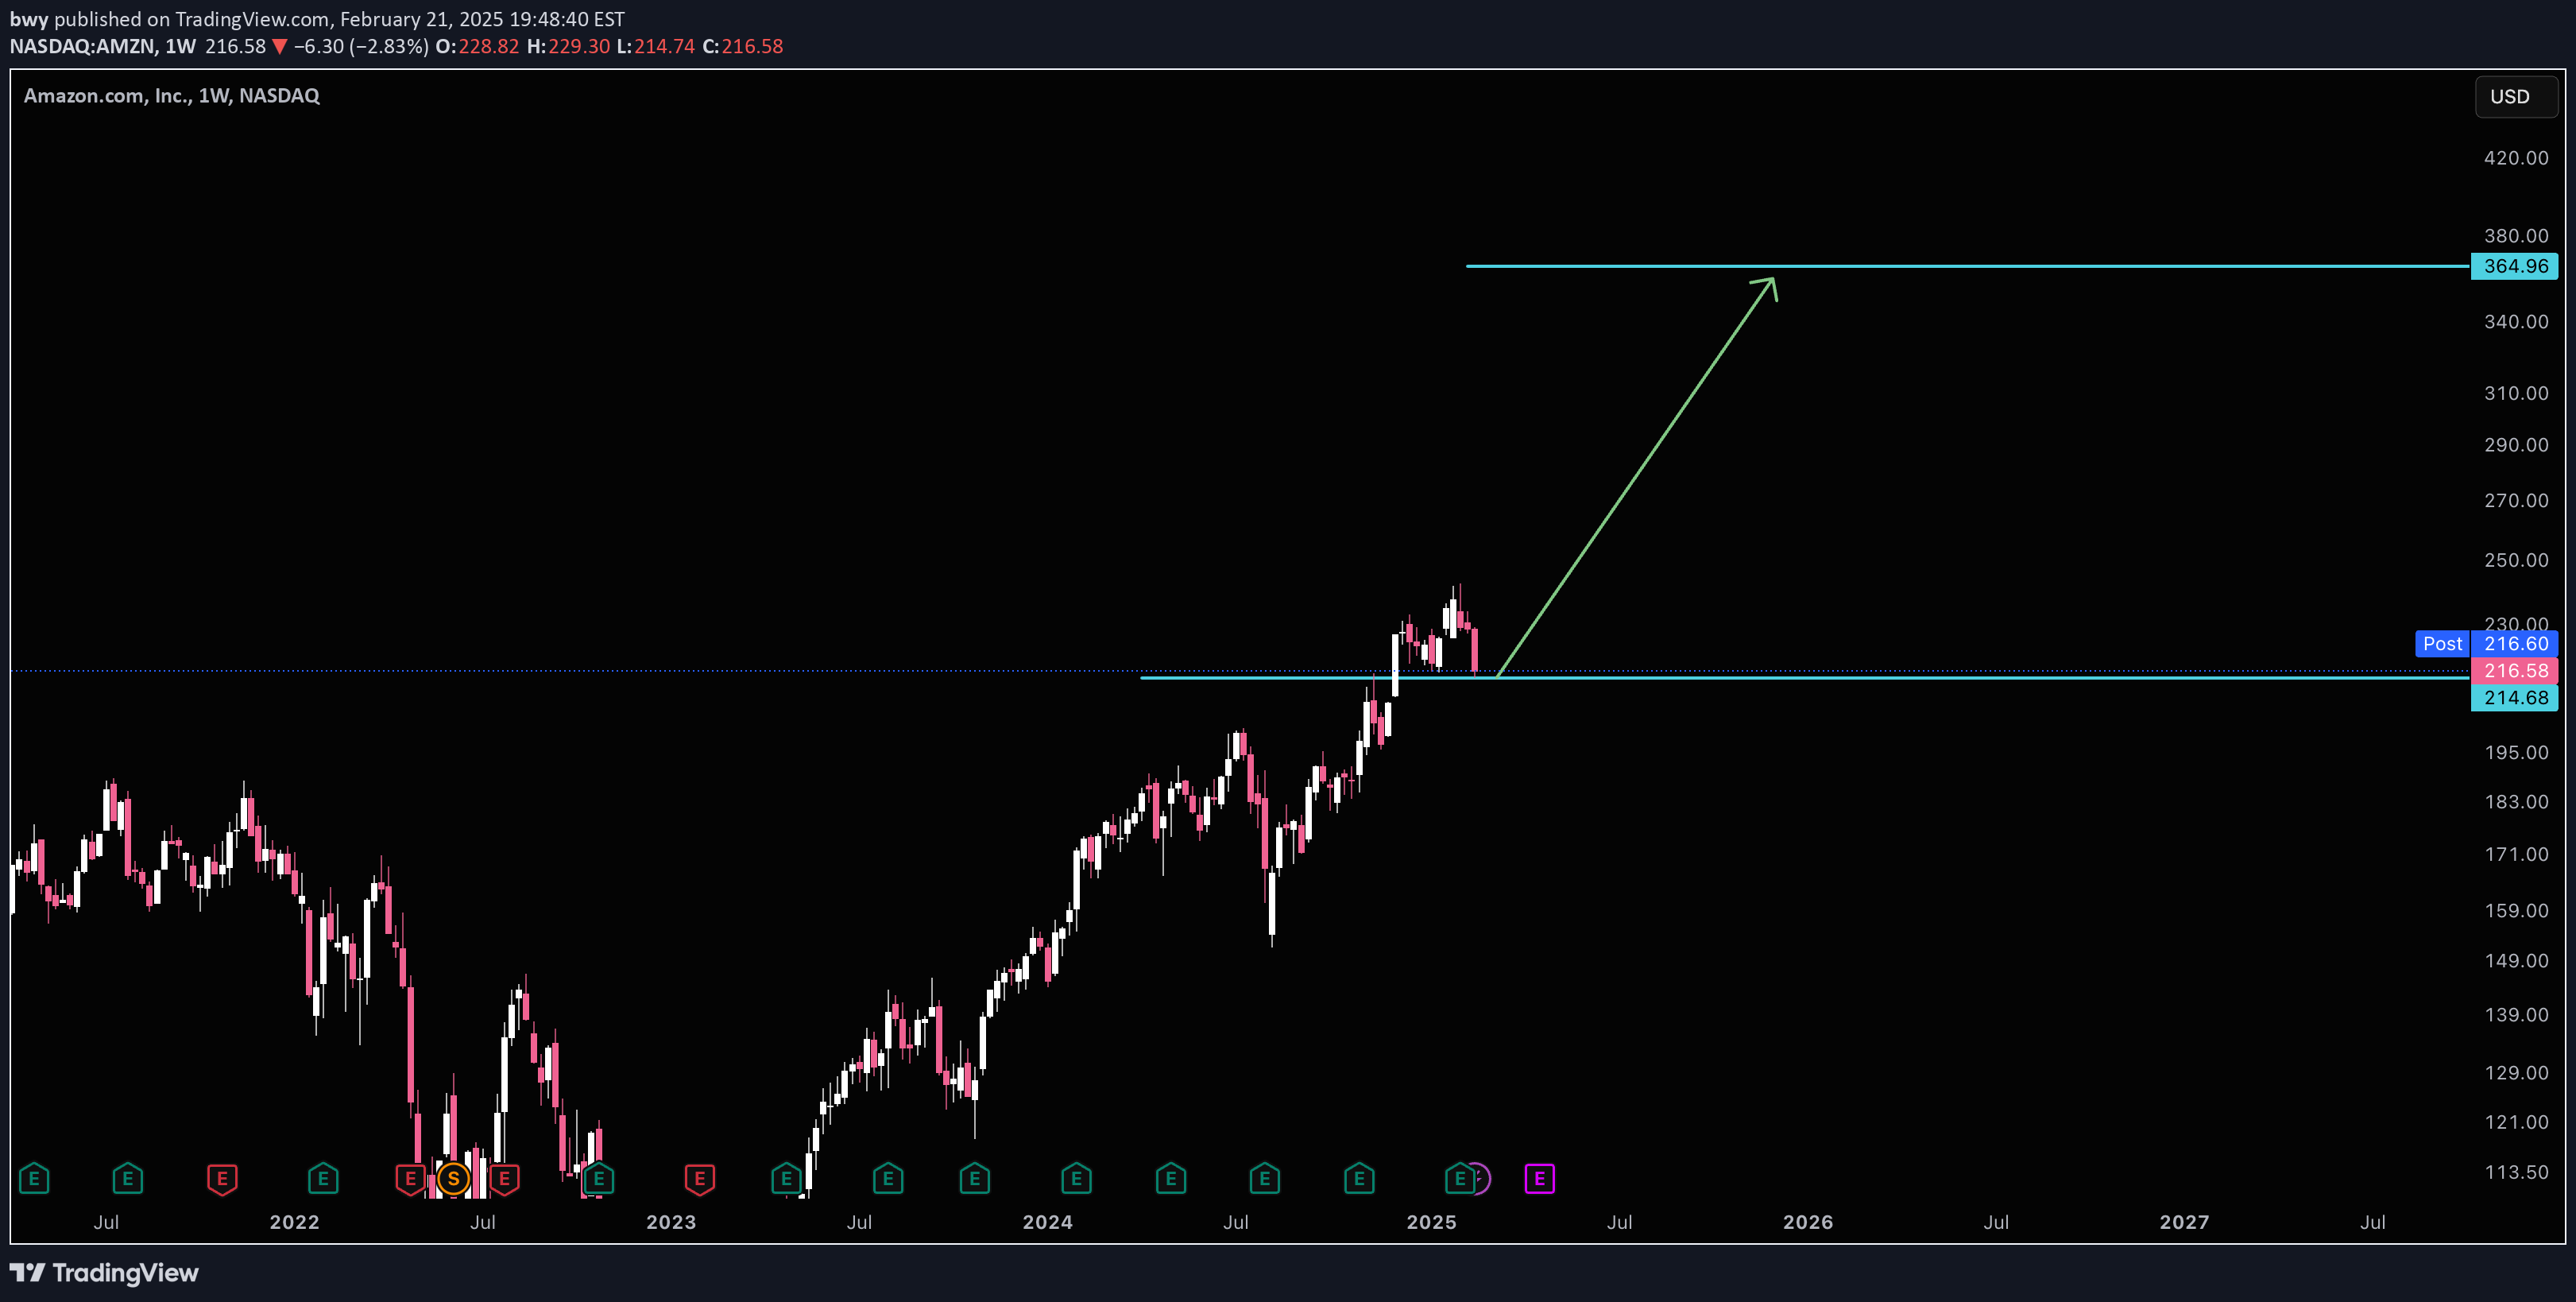
Task: Click the 195.00 price scale value
Action: (x=2516, y=753)
